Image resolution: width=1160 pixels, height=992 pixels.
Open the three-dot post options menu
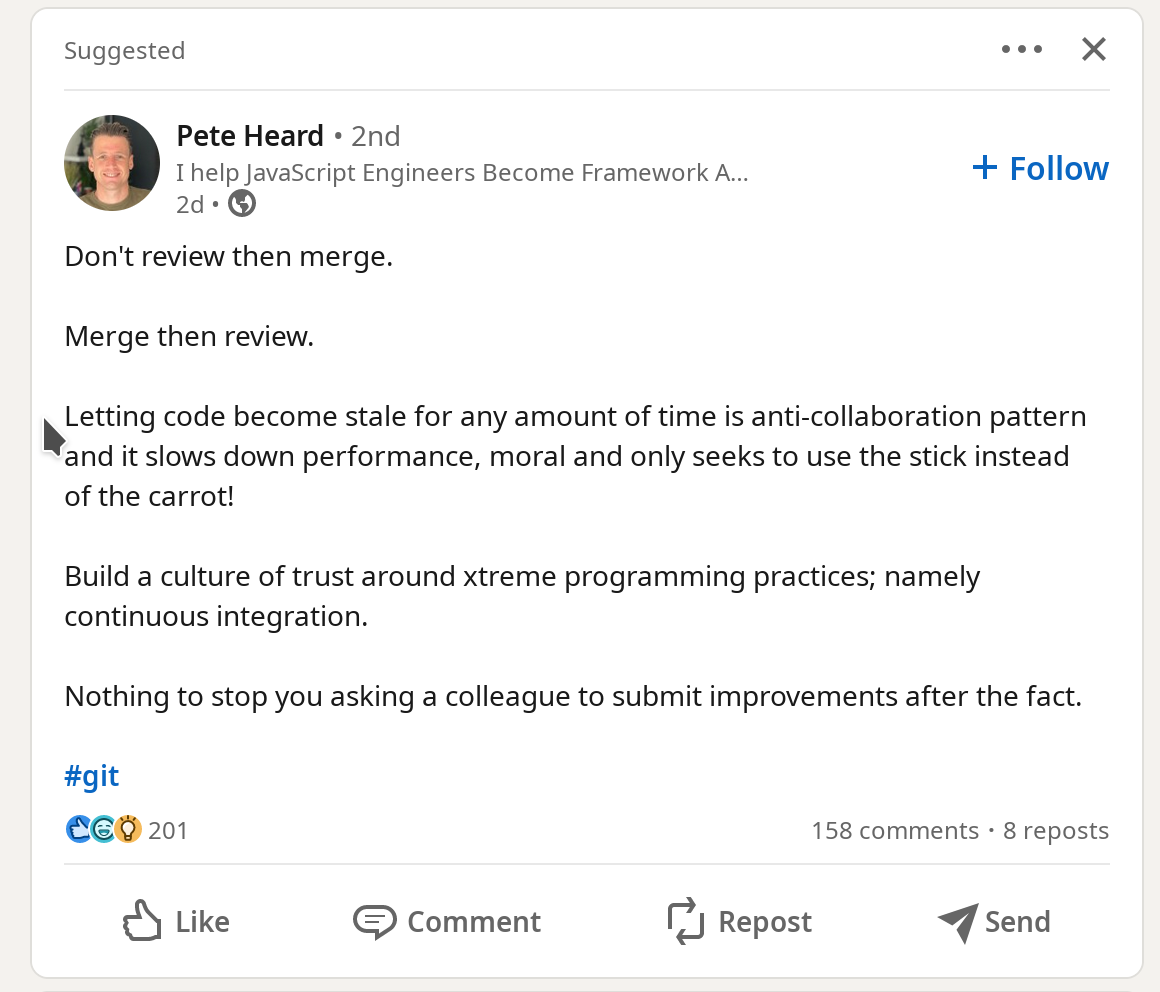click(x=1021, y=49)
